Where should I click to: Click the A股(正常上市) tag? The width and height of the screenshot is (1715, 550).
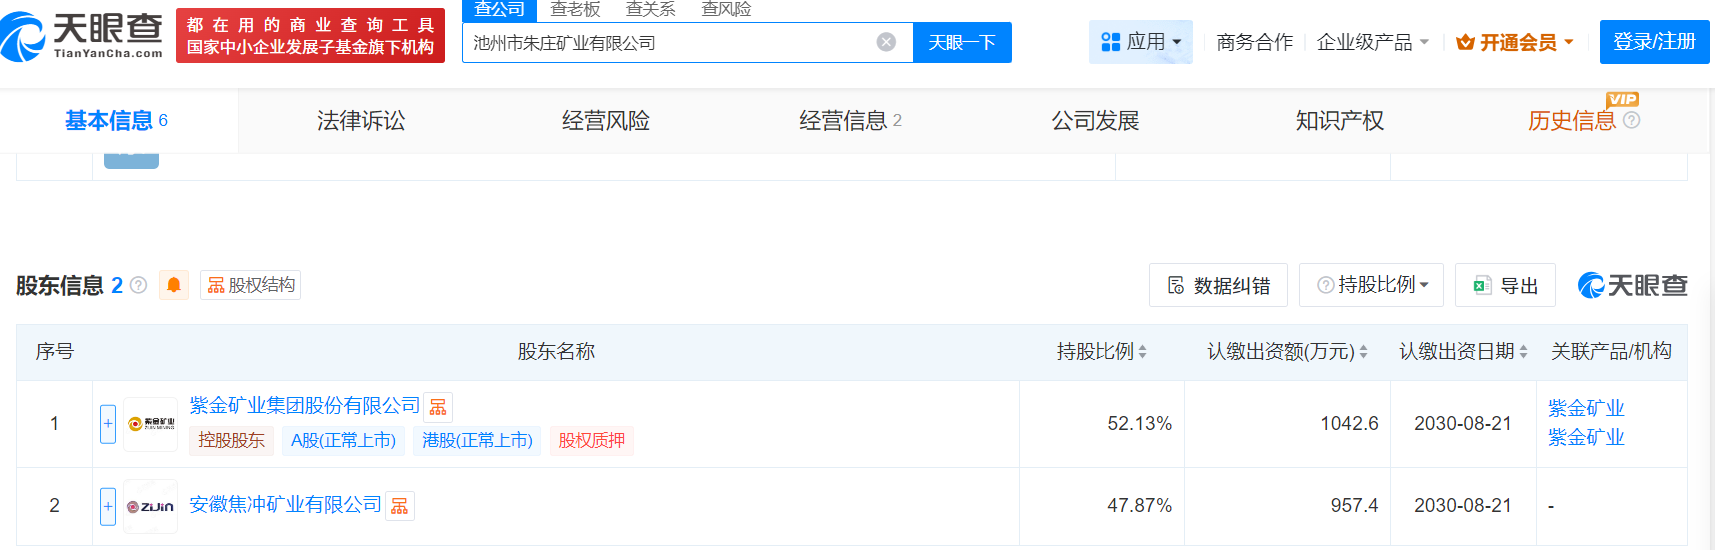click(x=343, y=440)
